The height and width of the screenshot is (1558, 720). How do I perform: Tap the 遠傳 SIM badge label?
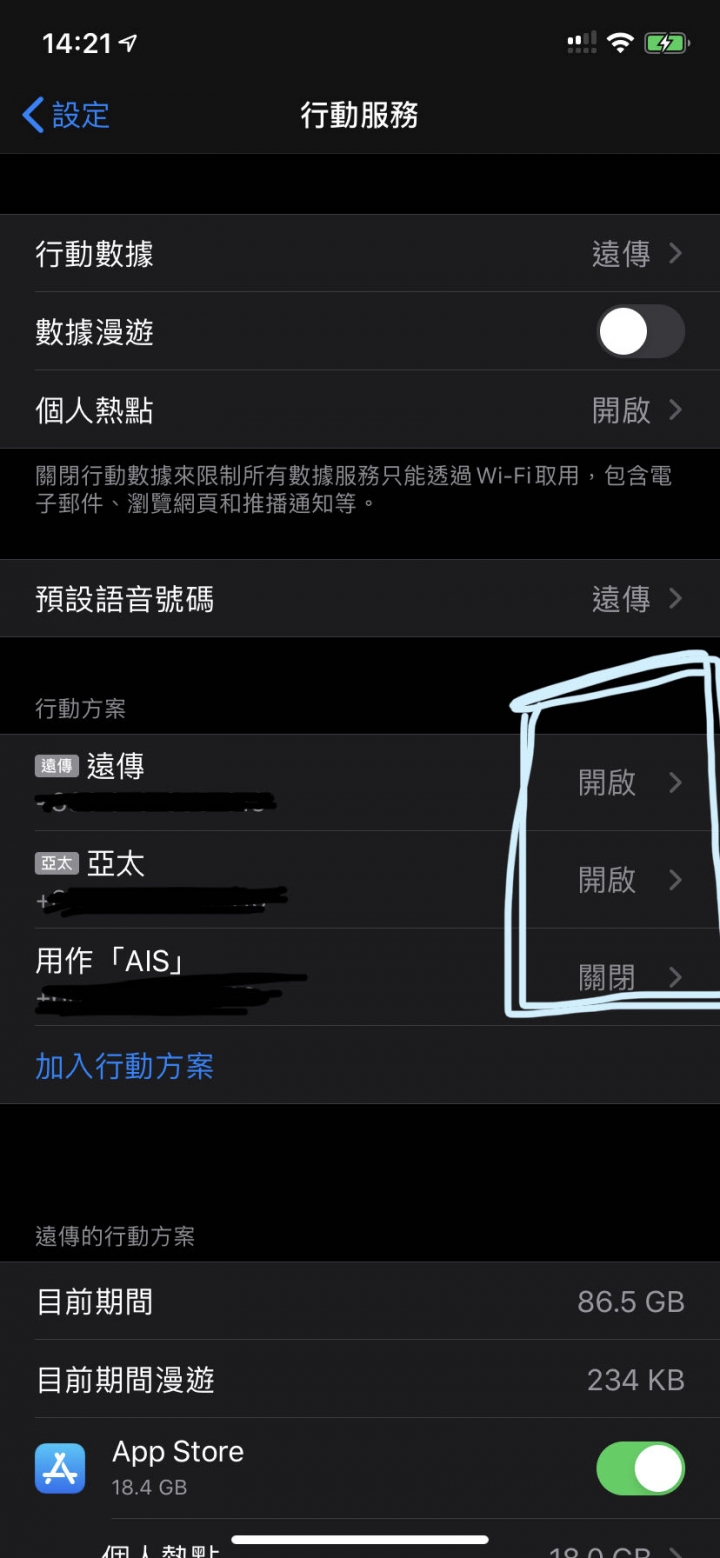57,766
